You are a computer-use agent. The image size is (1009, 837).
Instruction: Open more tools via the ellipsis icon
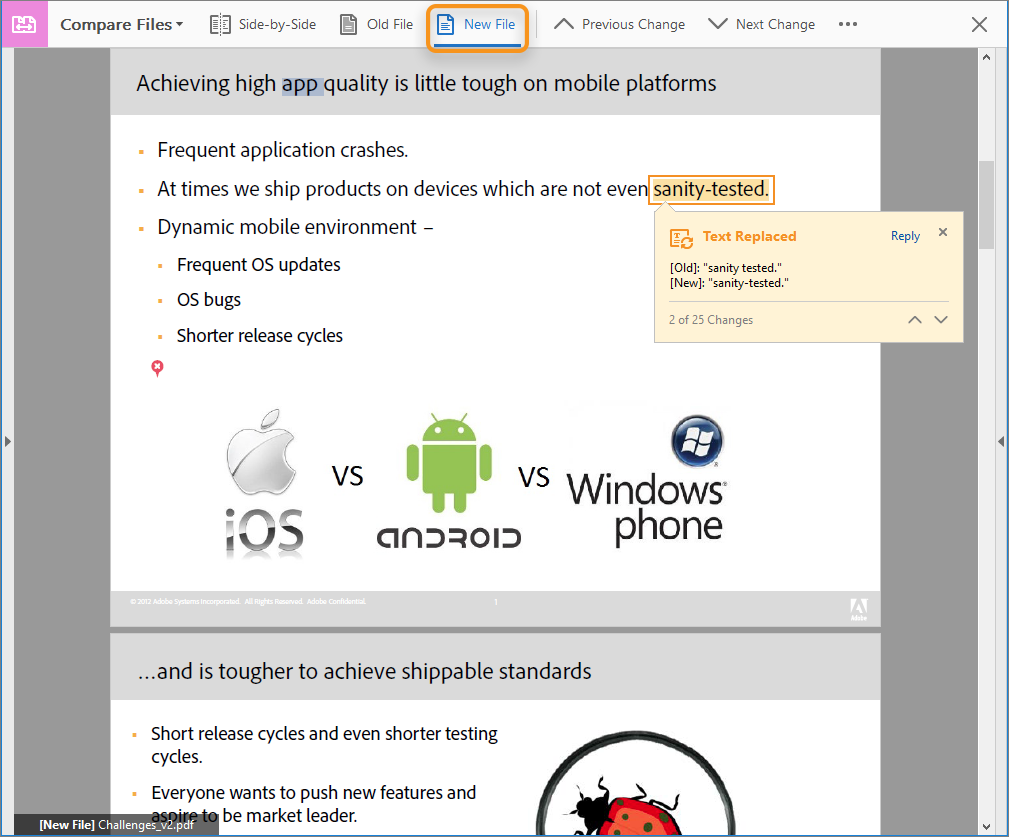point(848,23)
